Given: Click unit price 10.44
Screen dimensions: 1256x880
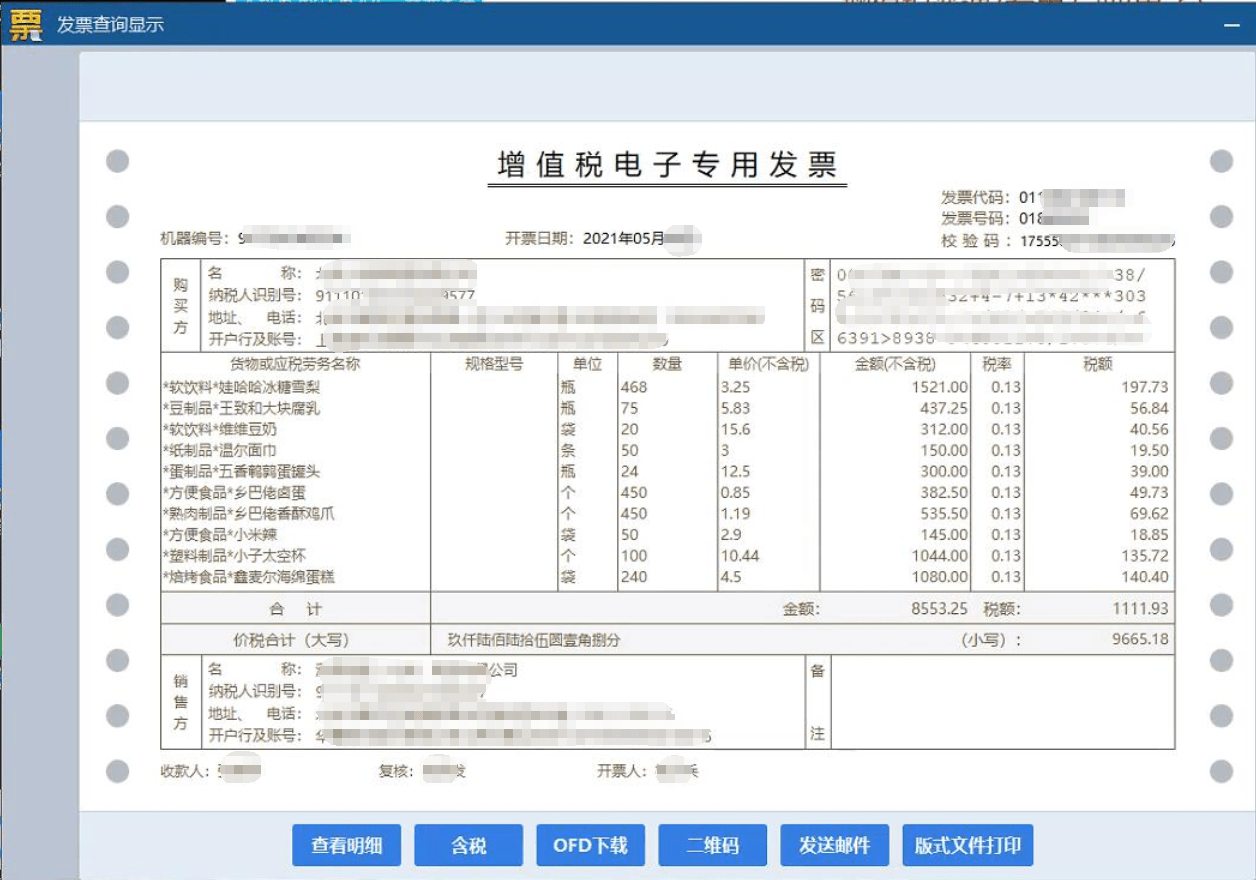Looking at the screenshot, I should coord(739,555).
